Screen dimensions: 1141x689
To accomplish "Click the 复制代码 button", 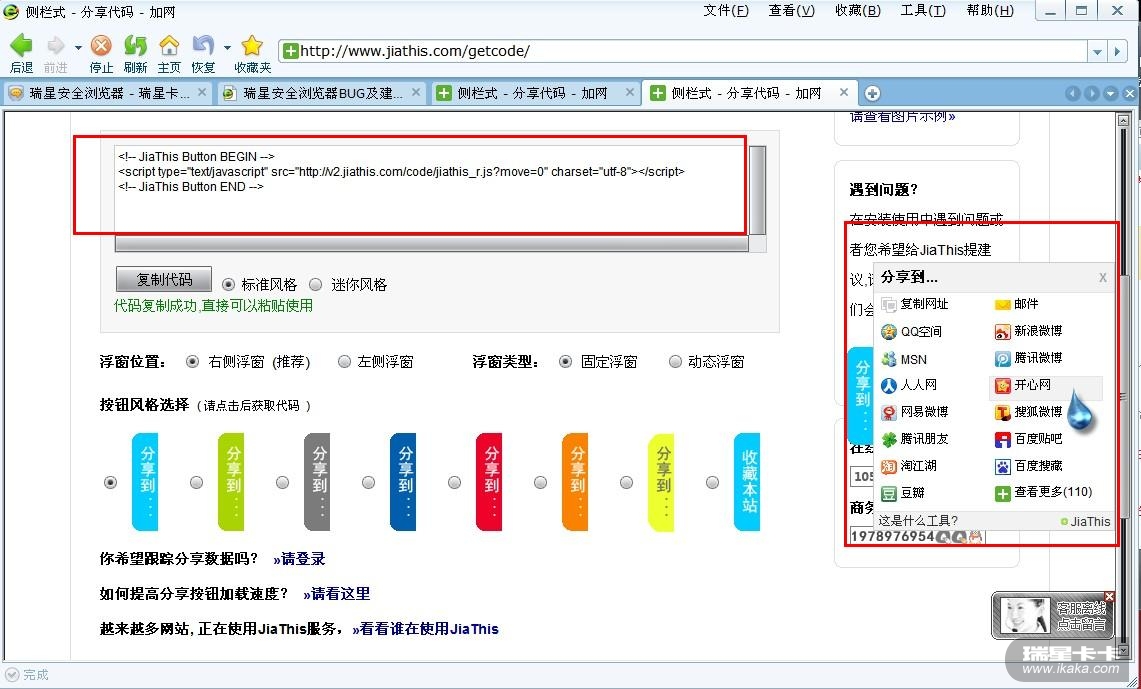I will click(164, 279).
